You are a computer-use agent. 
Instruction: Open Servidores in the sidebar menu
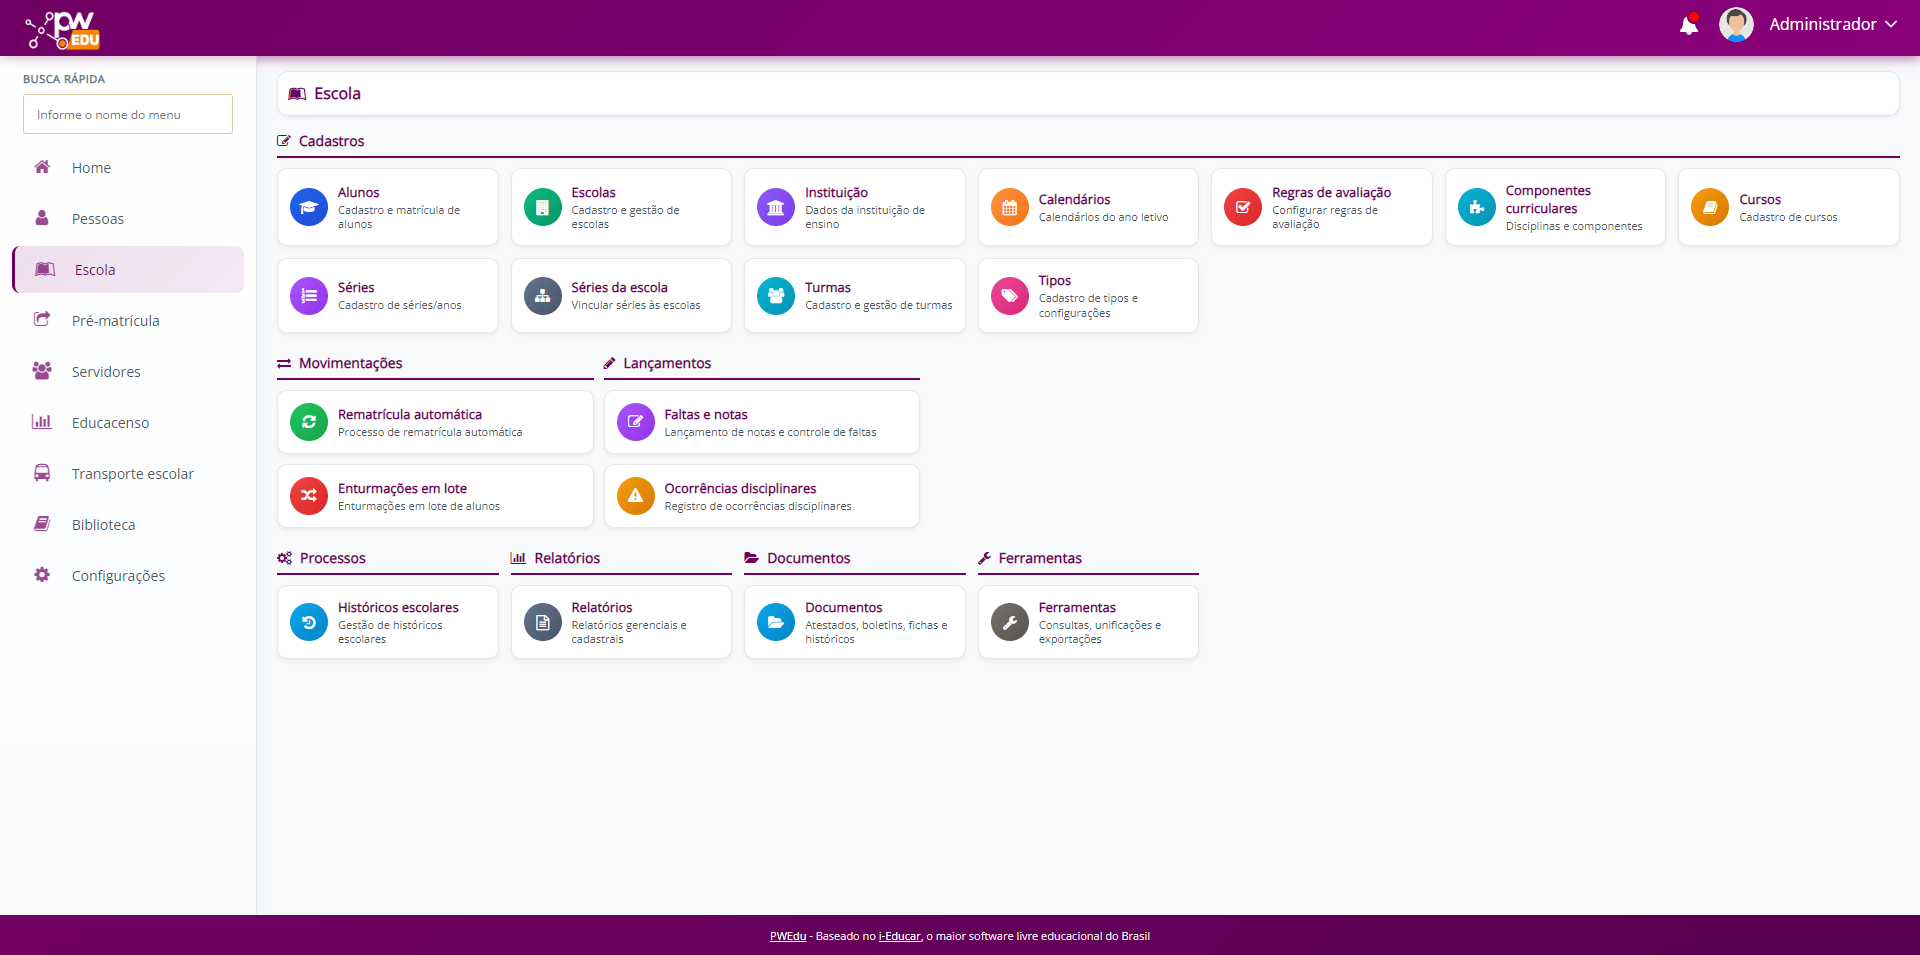106,372
